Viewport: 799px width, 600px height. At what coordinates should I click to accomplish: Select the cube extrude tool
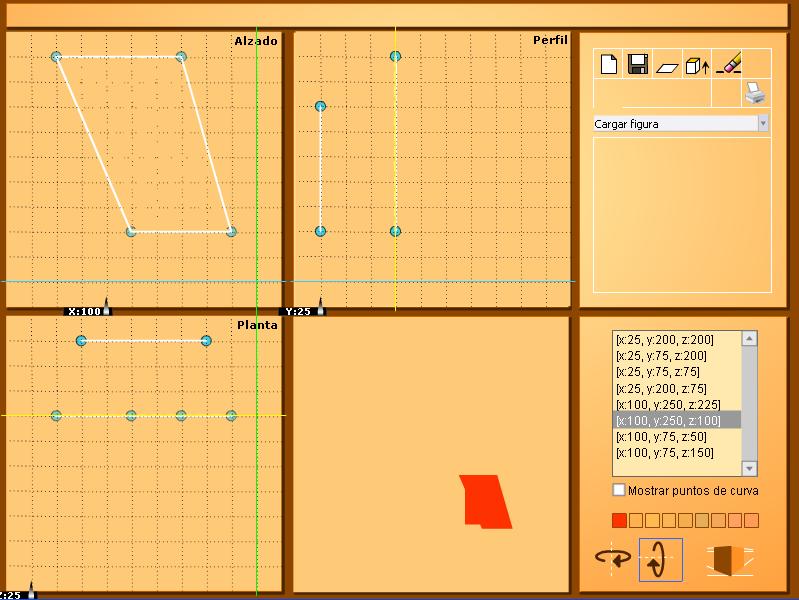point(697,66)
